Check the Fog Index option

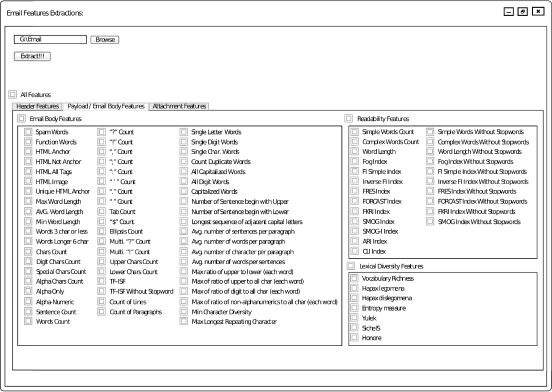[355, 162]
